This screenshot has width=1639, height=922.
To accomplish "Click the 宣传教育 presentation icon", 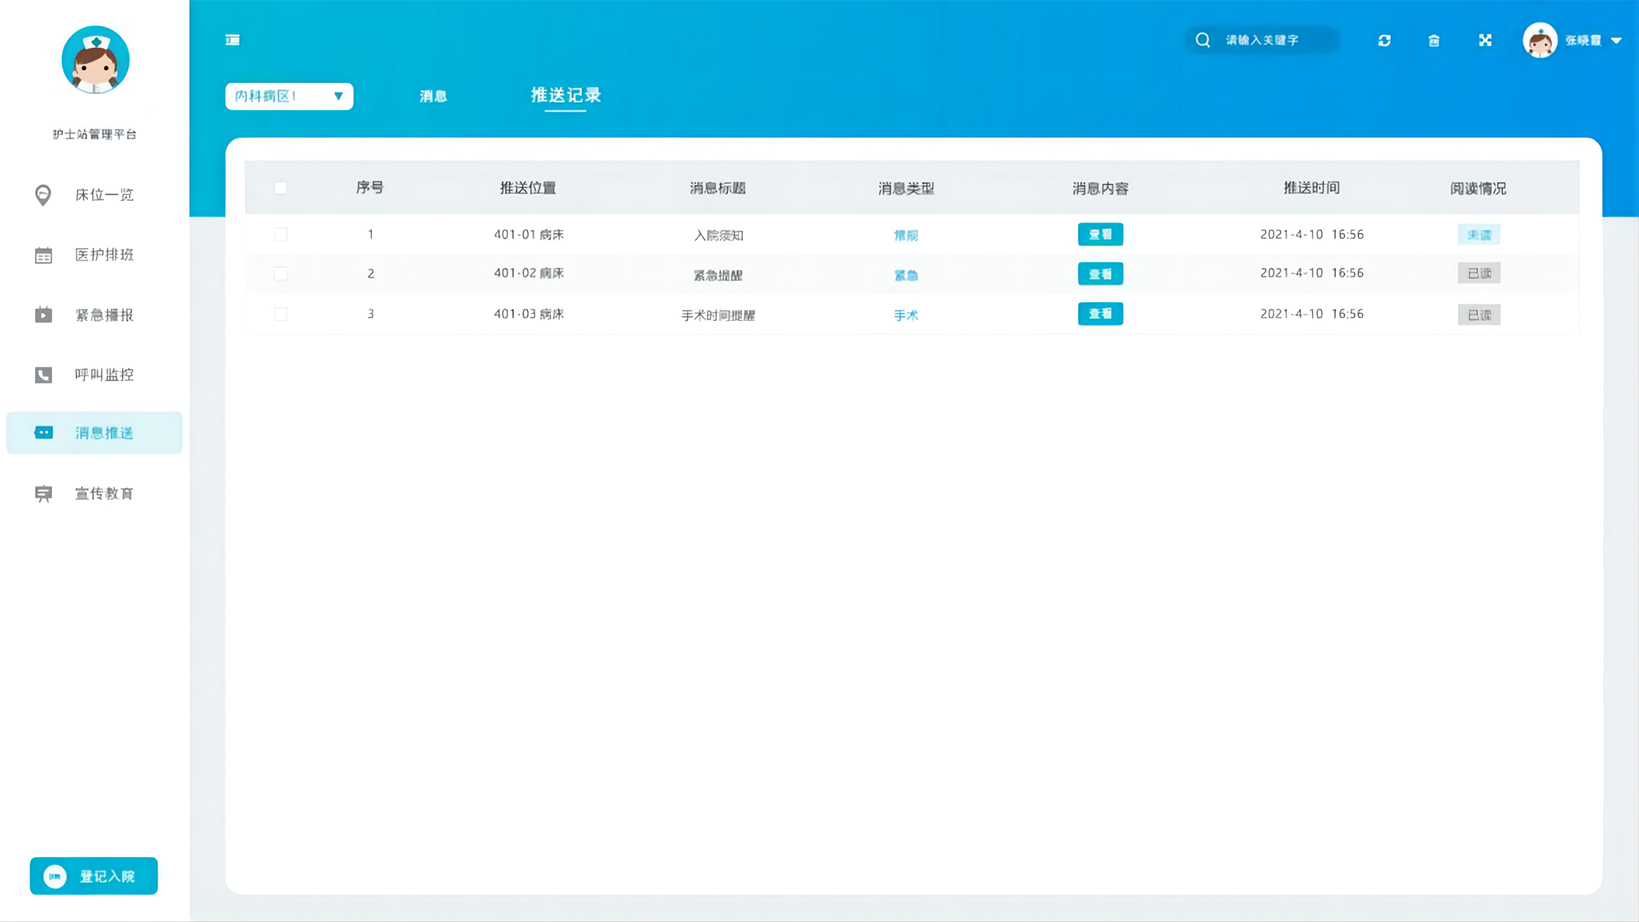I will pos(43,494).
